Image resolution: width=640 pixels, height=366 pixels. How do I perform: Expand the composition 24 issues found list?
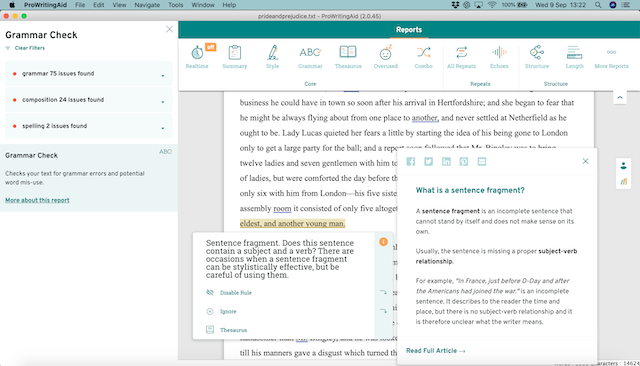tap(162, 102)
